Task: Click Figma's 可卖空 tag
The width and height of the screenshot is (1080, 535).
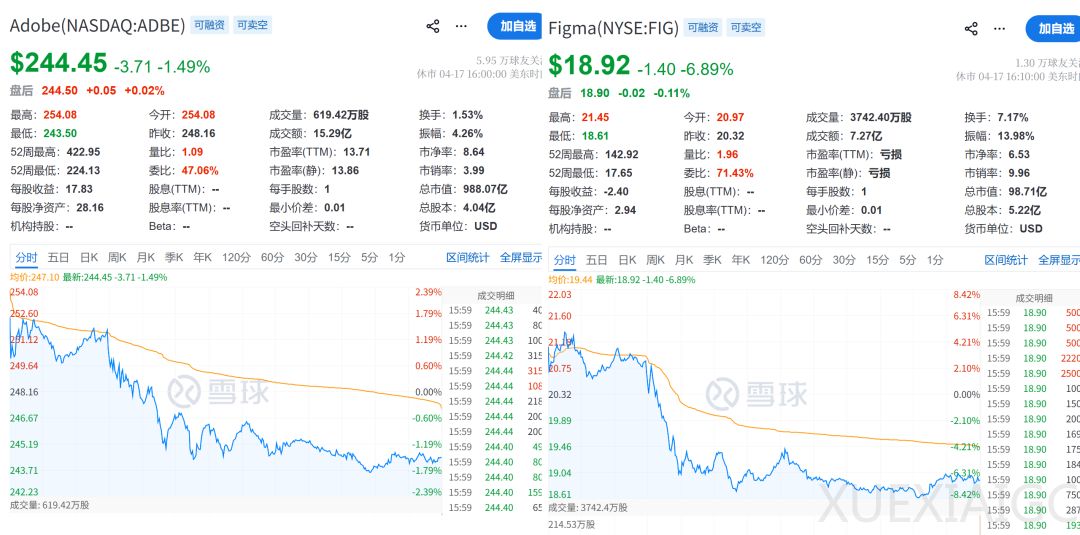Action: 746,28
